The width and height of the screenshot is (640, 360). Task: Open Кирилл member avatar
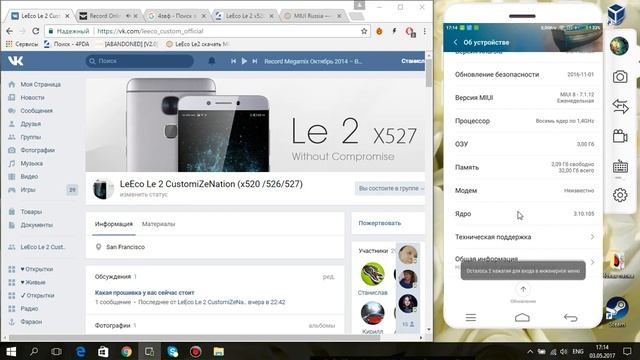pyautogui.click(x=372, y=313)
